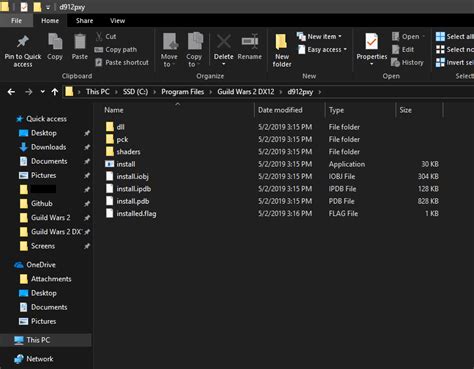This screenshot has width=474, height=369.
Task: Click the Copy ribbon icon
Action: tap(55, 42)
